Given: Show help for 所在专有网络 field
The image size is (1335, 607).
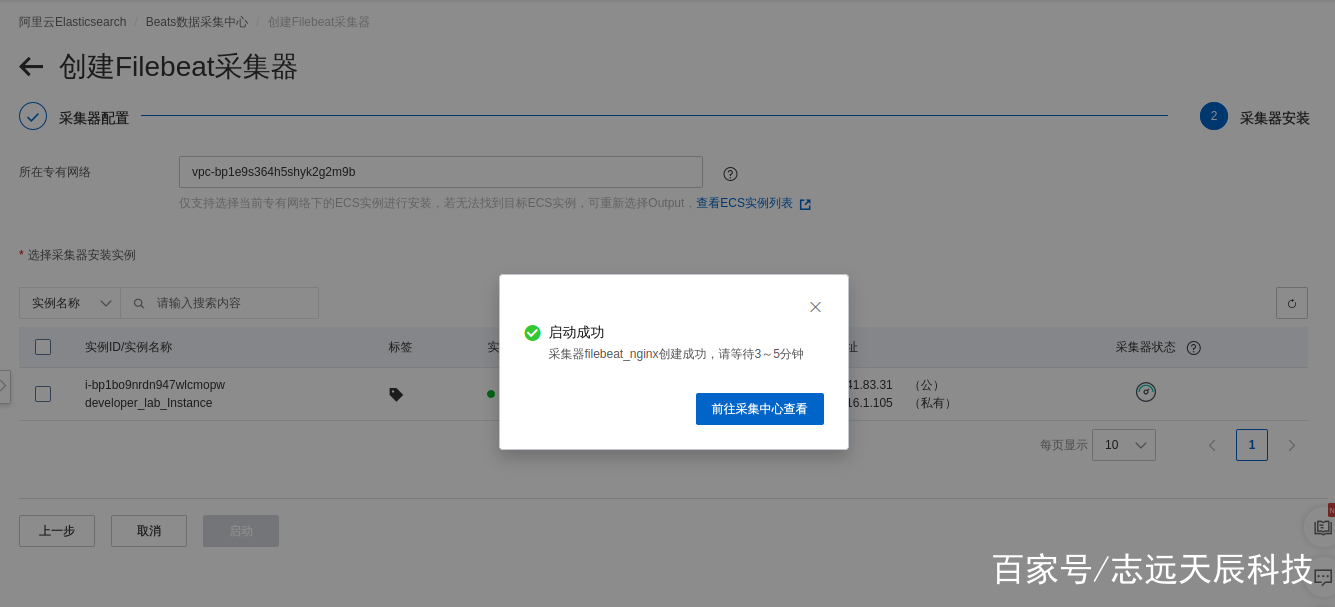Looking at the screenshot, I should (x=730, y=173).
